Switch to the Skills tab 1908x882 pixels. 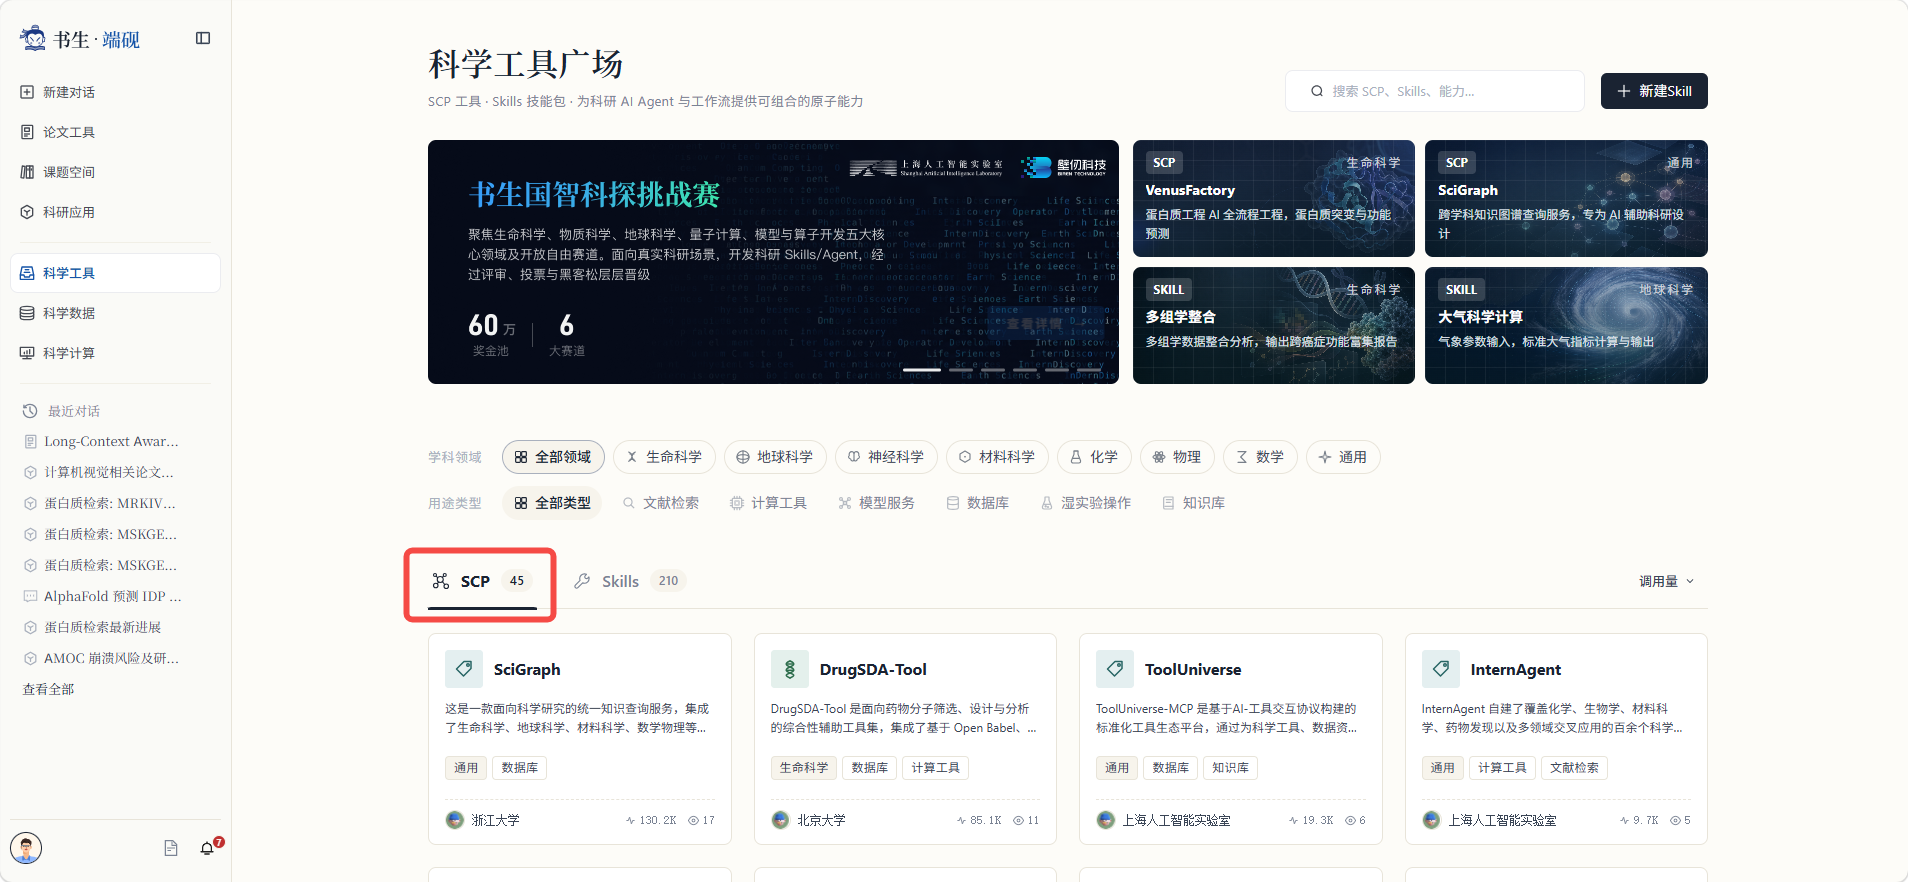(x=629, y=581)
